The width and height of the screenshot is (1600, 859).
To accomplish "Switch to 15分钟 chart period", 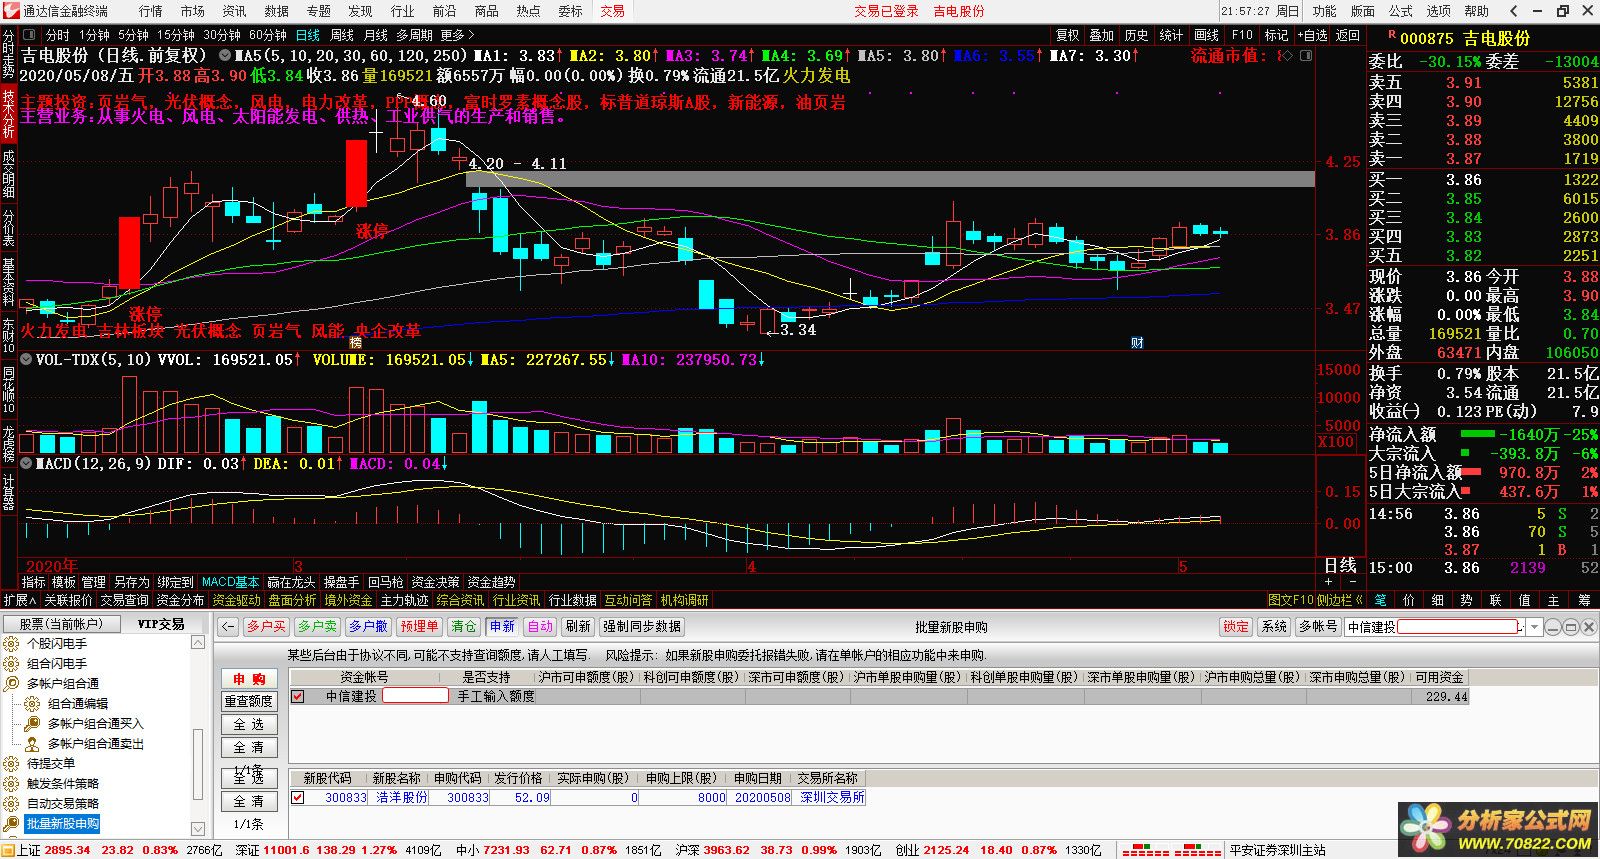I will (x=176, y=35).
